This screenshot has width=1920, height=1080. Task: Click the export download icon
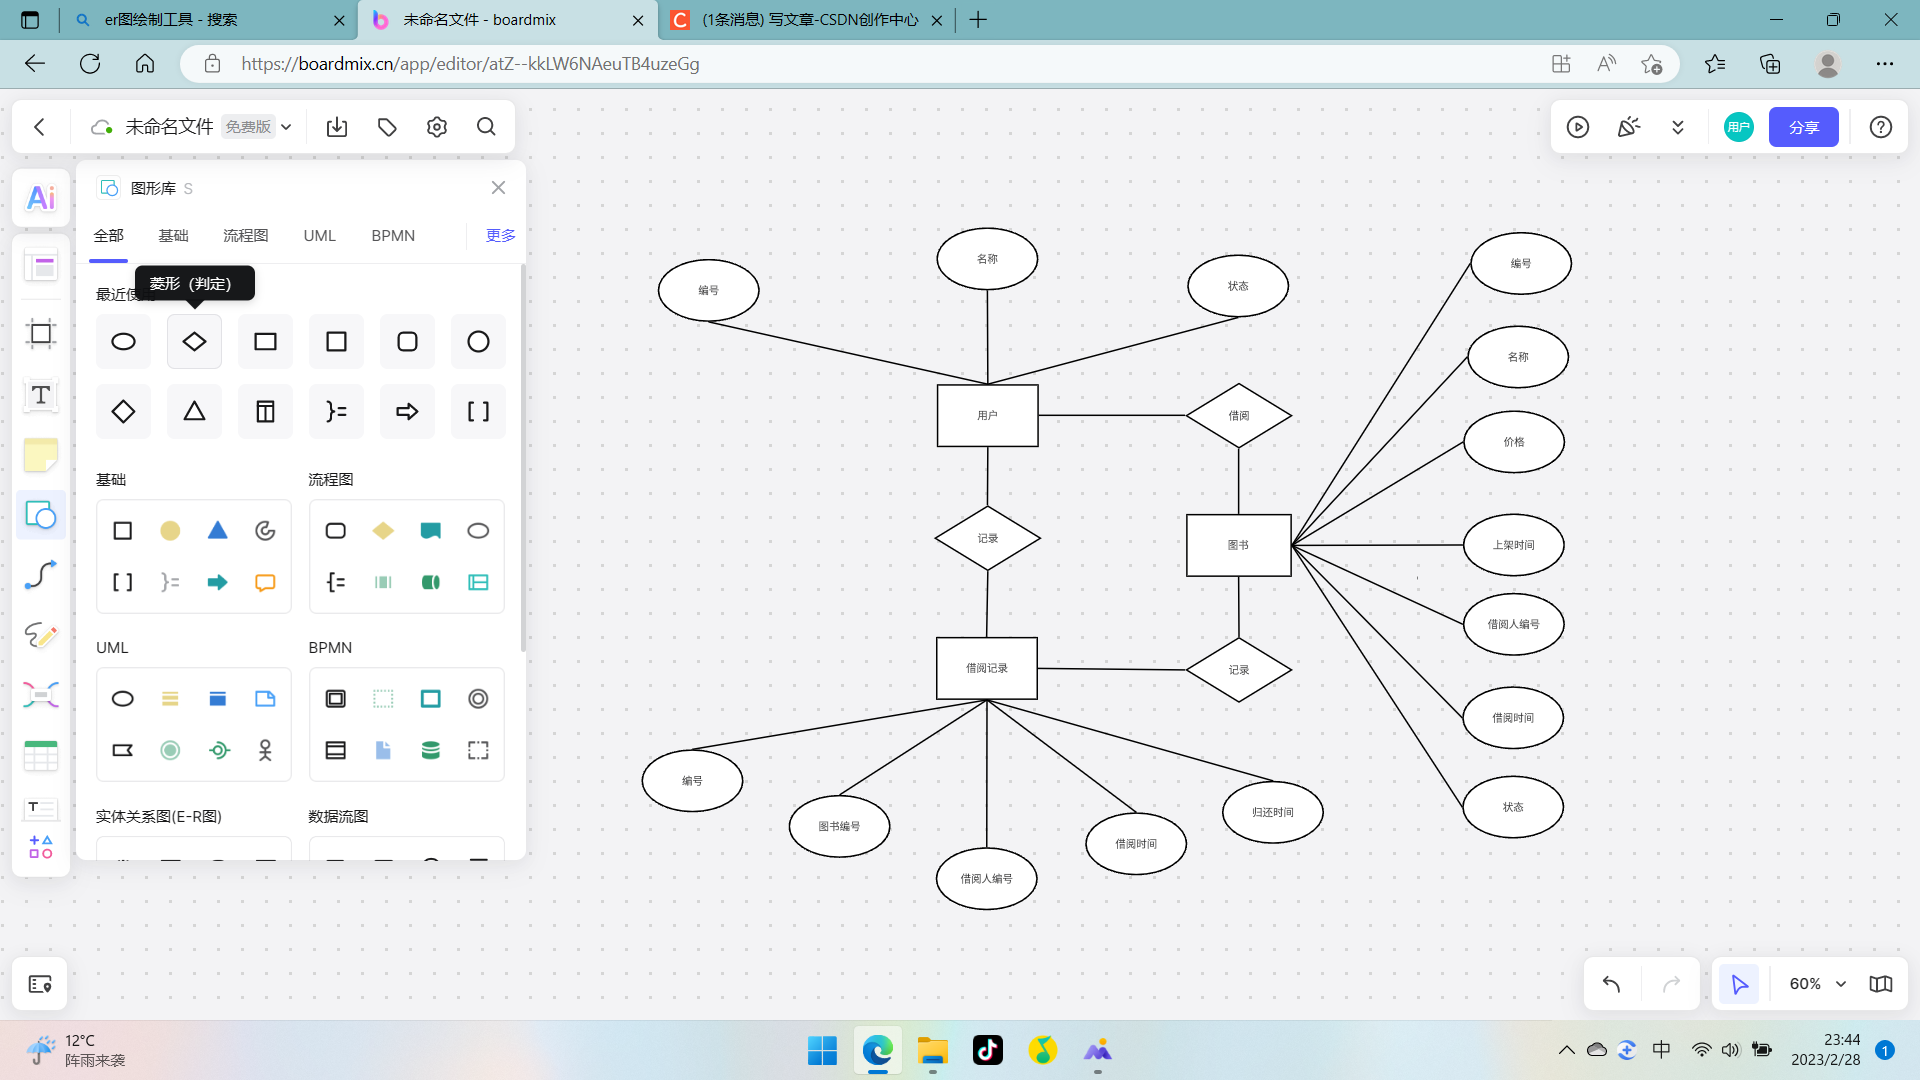click(337, 127)
